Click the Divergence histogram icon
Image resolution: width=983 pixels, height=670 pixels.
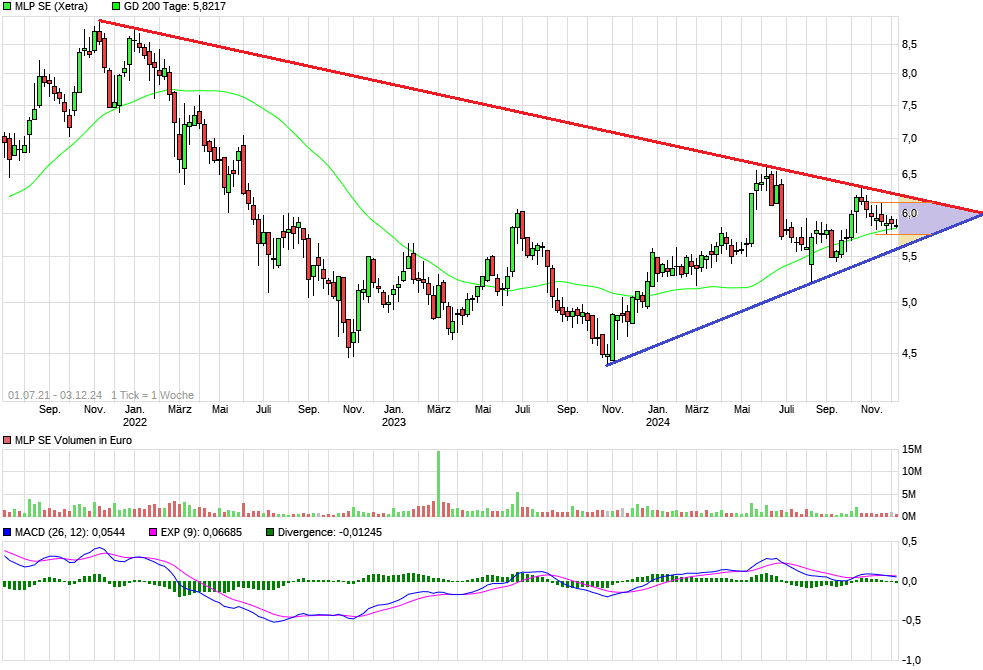(x=268, y=533)
